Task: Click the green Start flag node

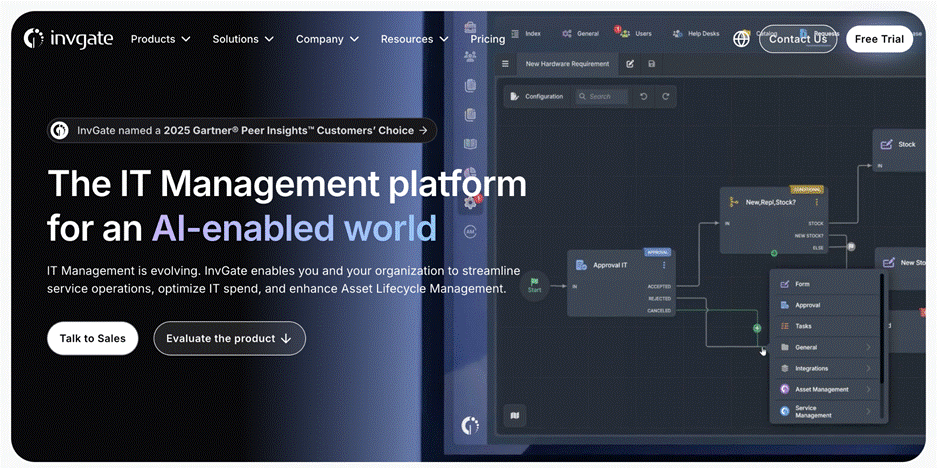Action: (x=534, y=285)
